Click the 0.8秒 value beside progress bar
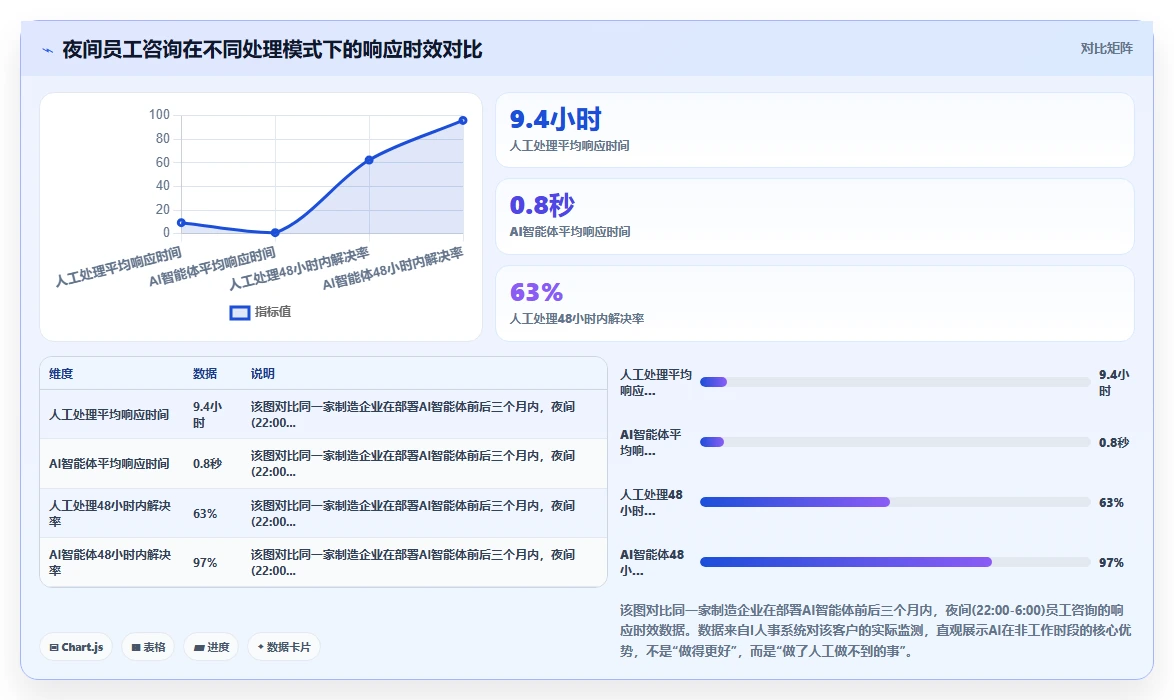 point(1114,443)
